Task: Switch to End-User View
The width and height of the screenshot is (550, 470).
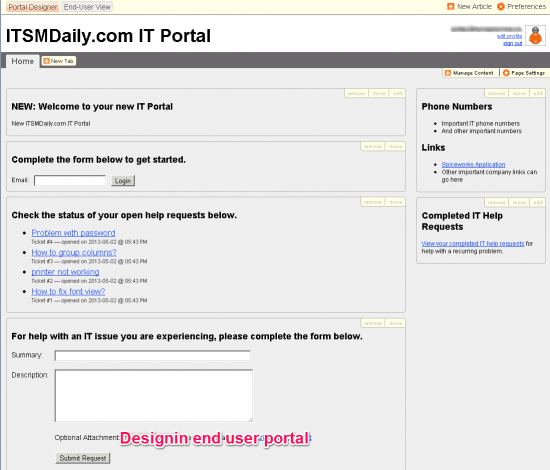Action: (x=87, y=7)
